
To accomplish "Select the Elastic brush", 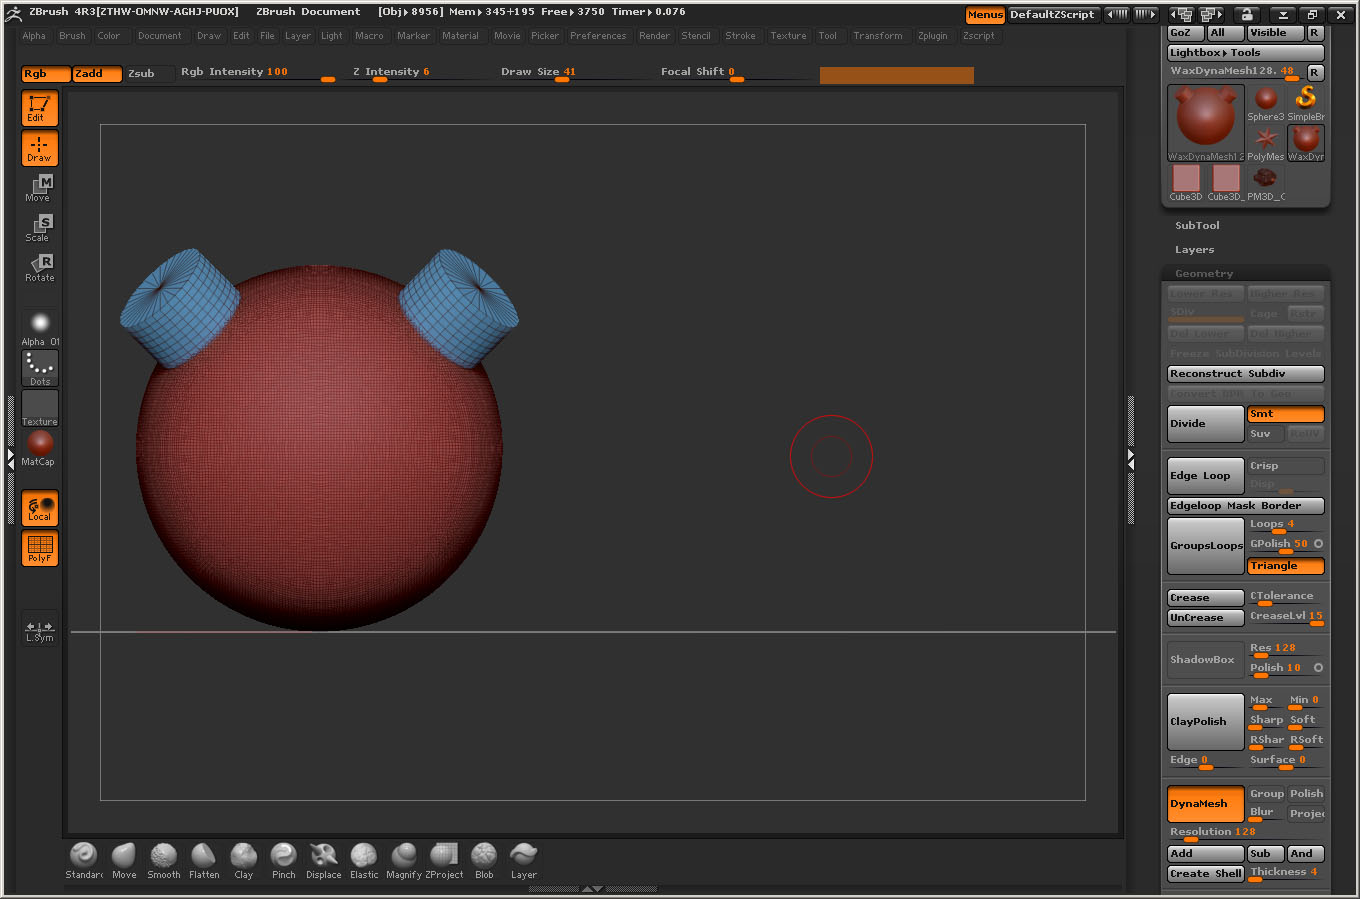I will (x=364, y=860).
